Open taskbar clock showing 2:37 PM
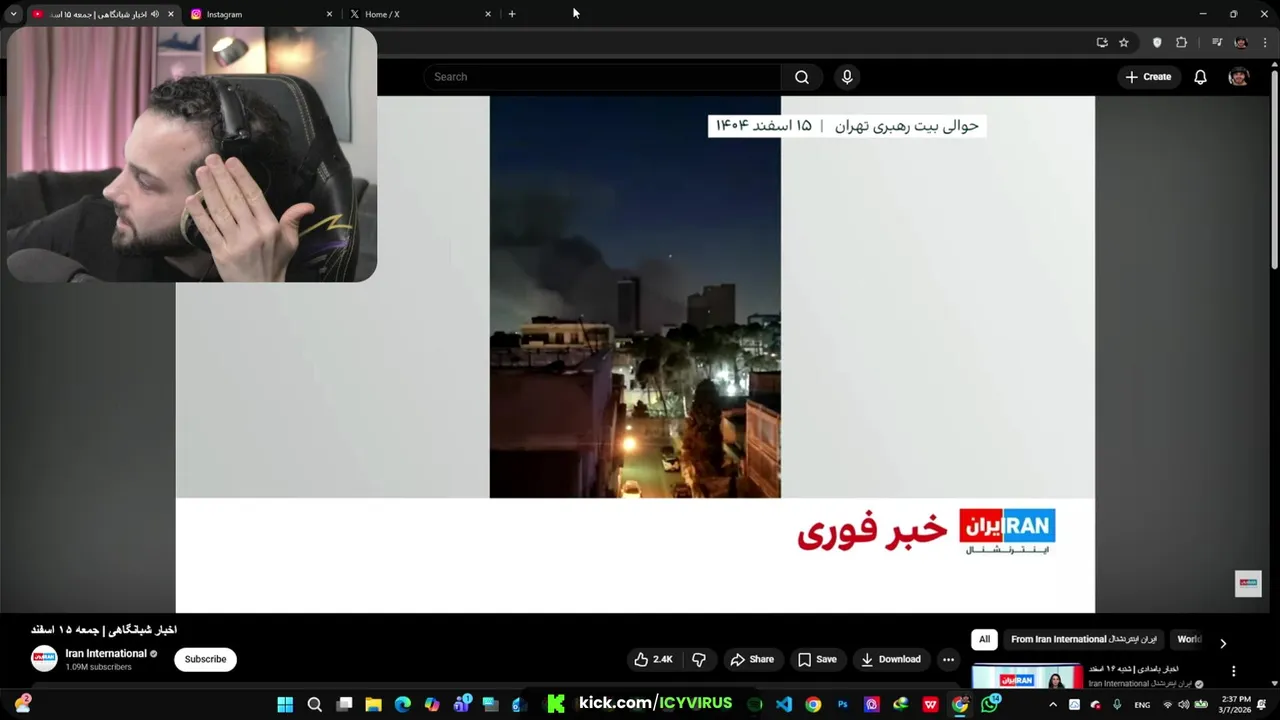Viewport: 1280px width, 720px height. (1236, 704)
